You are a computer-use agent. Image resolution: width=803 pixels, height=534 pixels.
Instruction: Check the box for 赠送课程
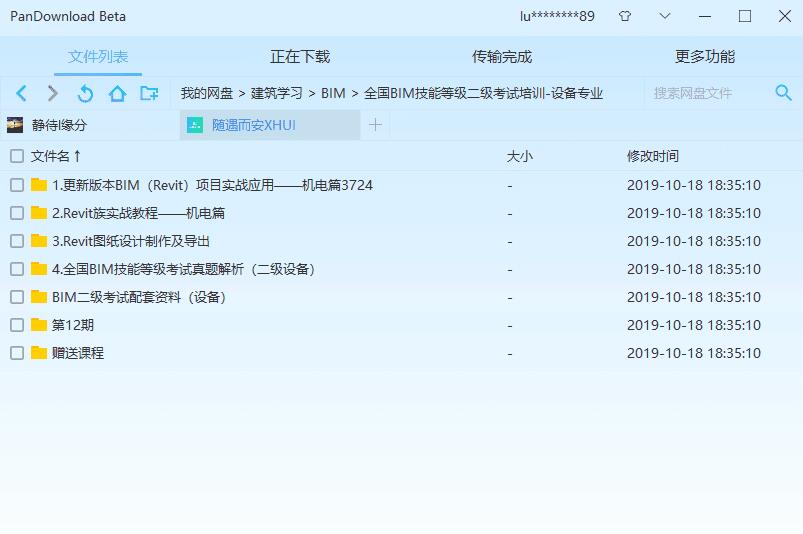pos(17,353)
